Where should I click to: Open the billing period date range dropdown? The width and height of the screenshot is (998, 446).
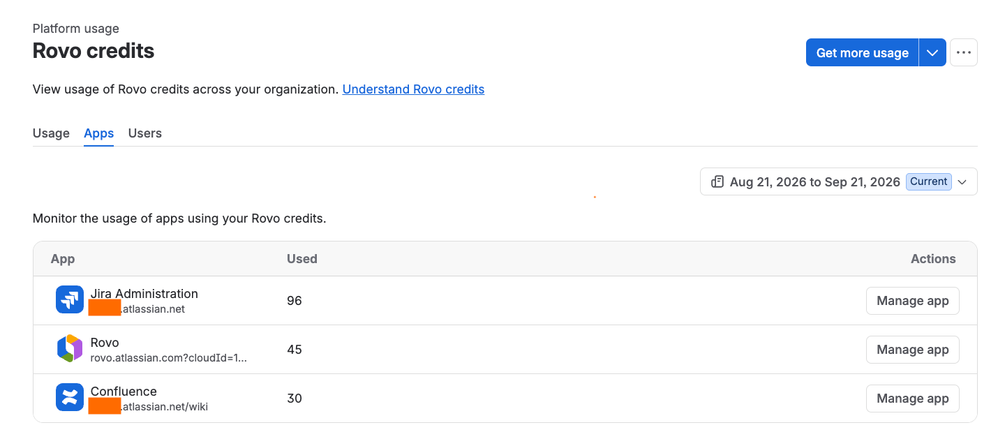(839, 182)
